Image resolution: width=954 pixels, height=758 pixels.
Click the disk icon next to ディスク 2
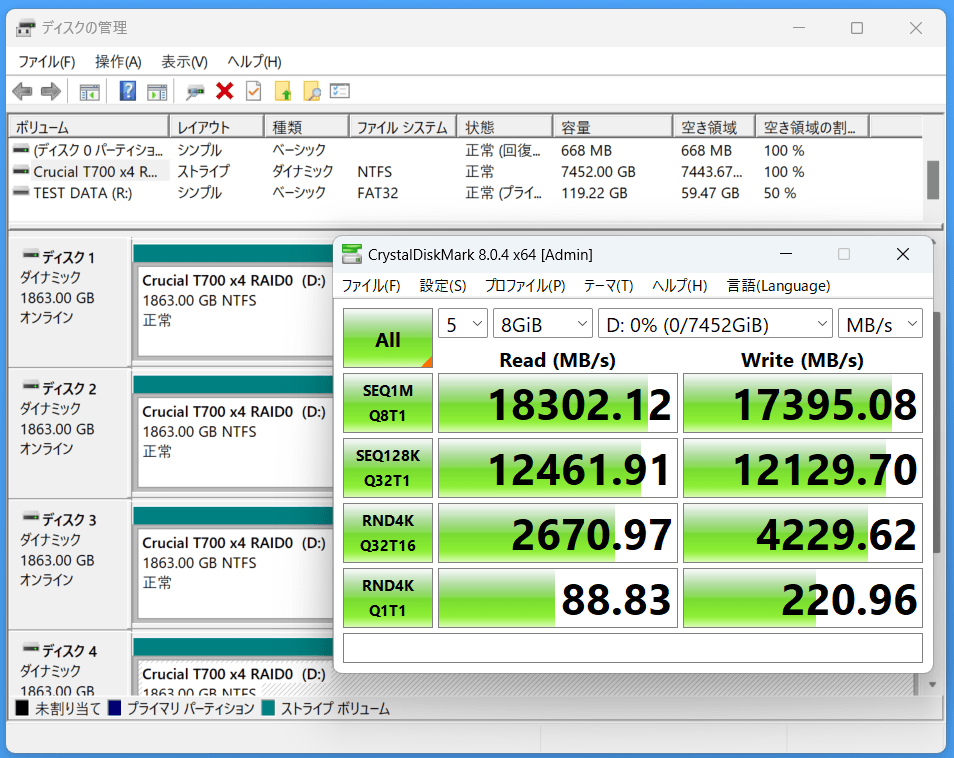tap(30, 386)
